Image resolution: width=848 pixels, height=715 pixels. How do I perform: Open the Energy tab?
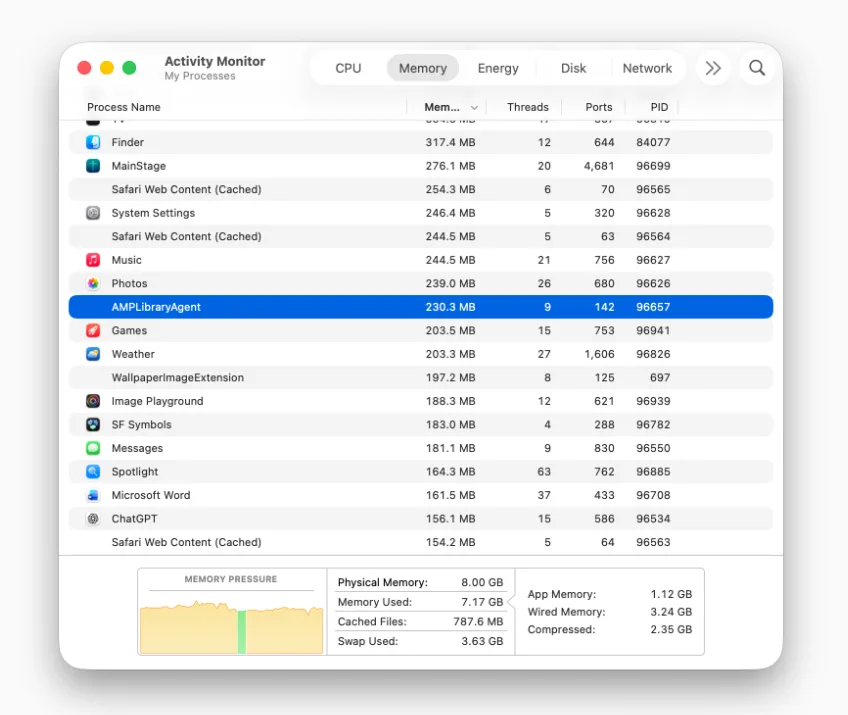(x=498, y=68)
